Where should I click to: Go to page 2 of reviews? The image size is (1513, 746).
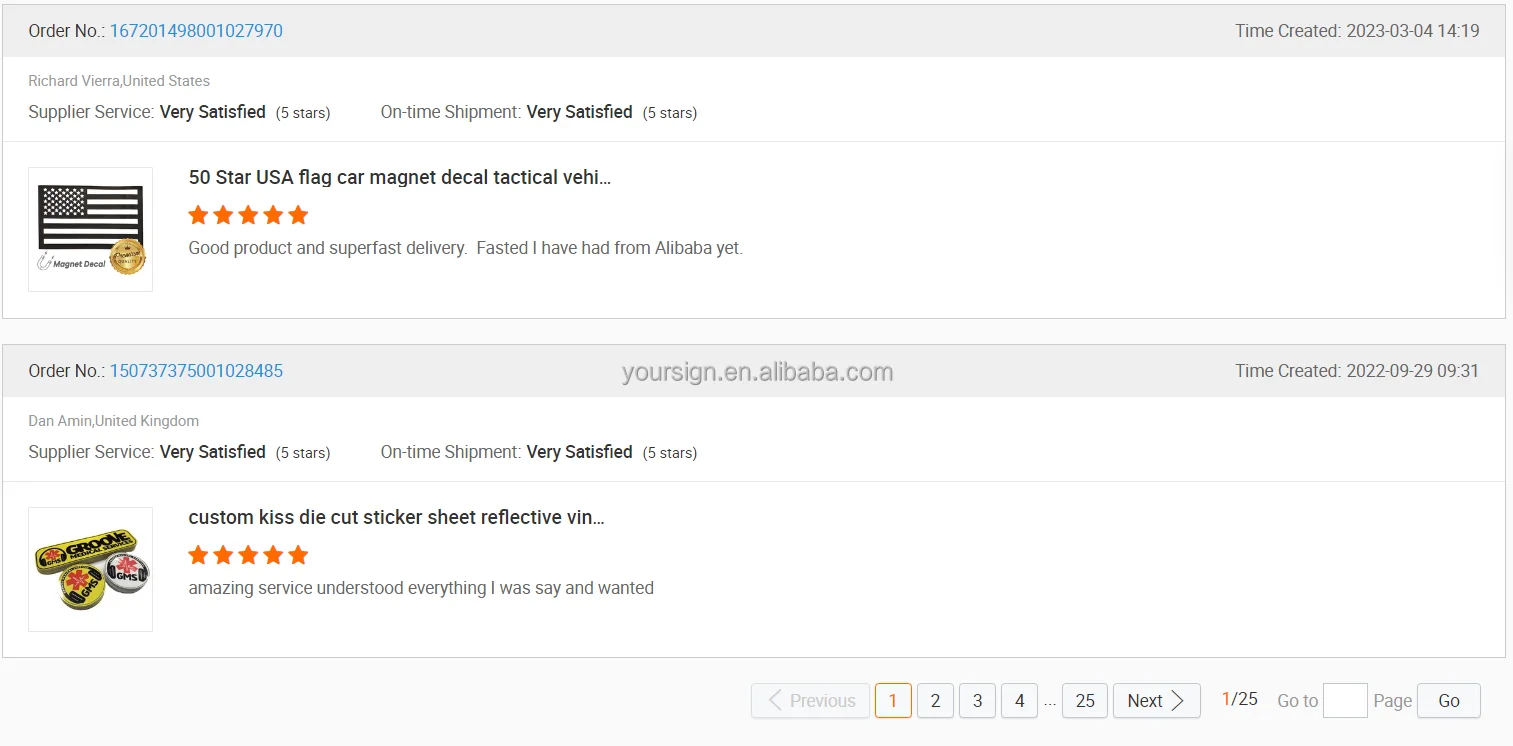(935, 701)
